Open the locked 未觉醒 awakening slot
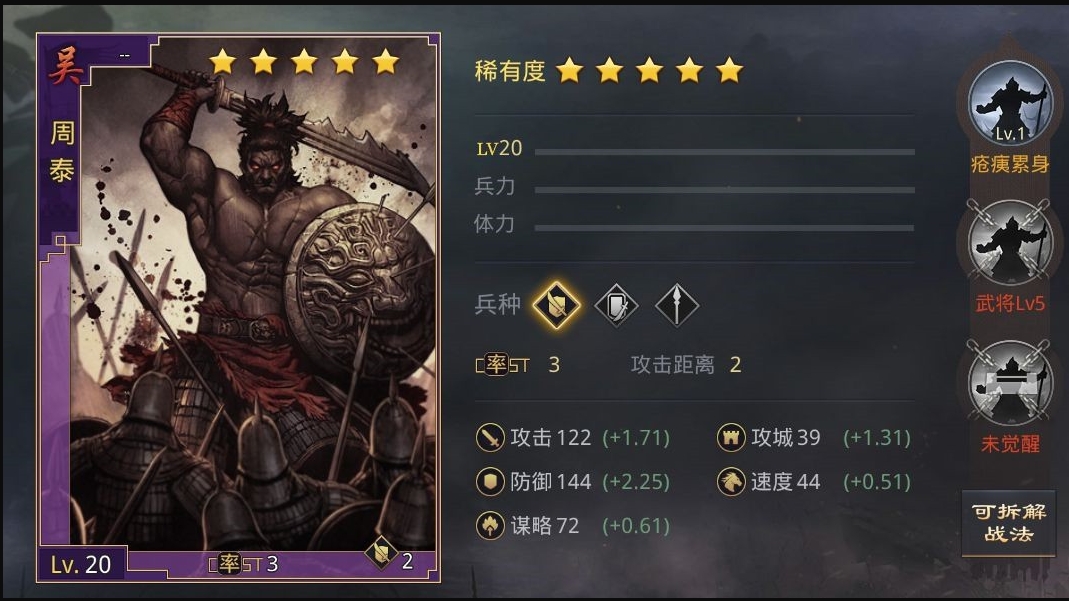The width and height of the screenshot is (1069, 601). coord(1010,384)
